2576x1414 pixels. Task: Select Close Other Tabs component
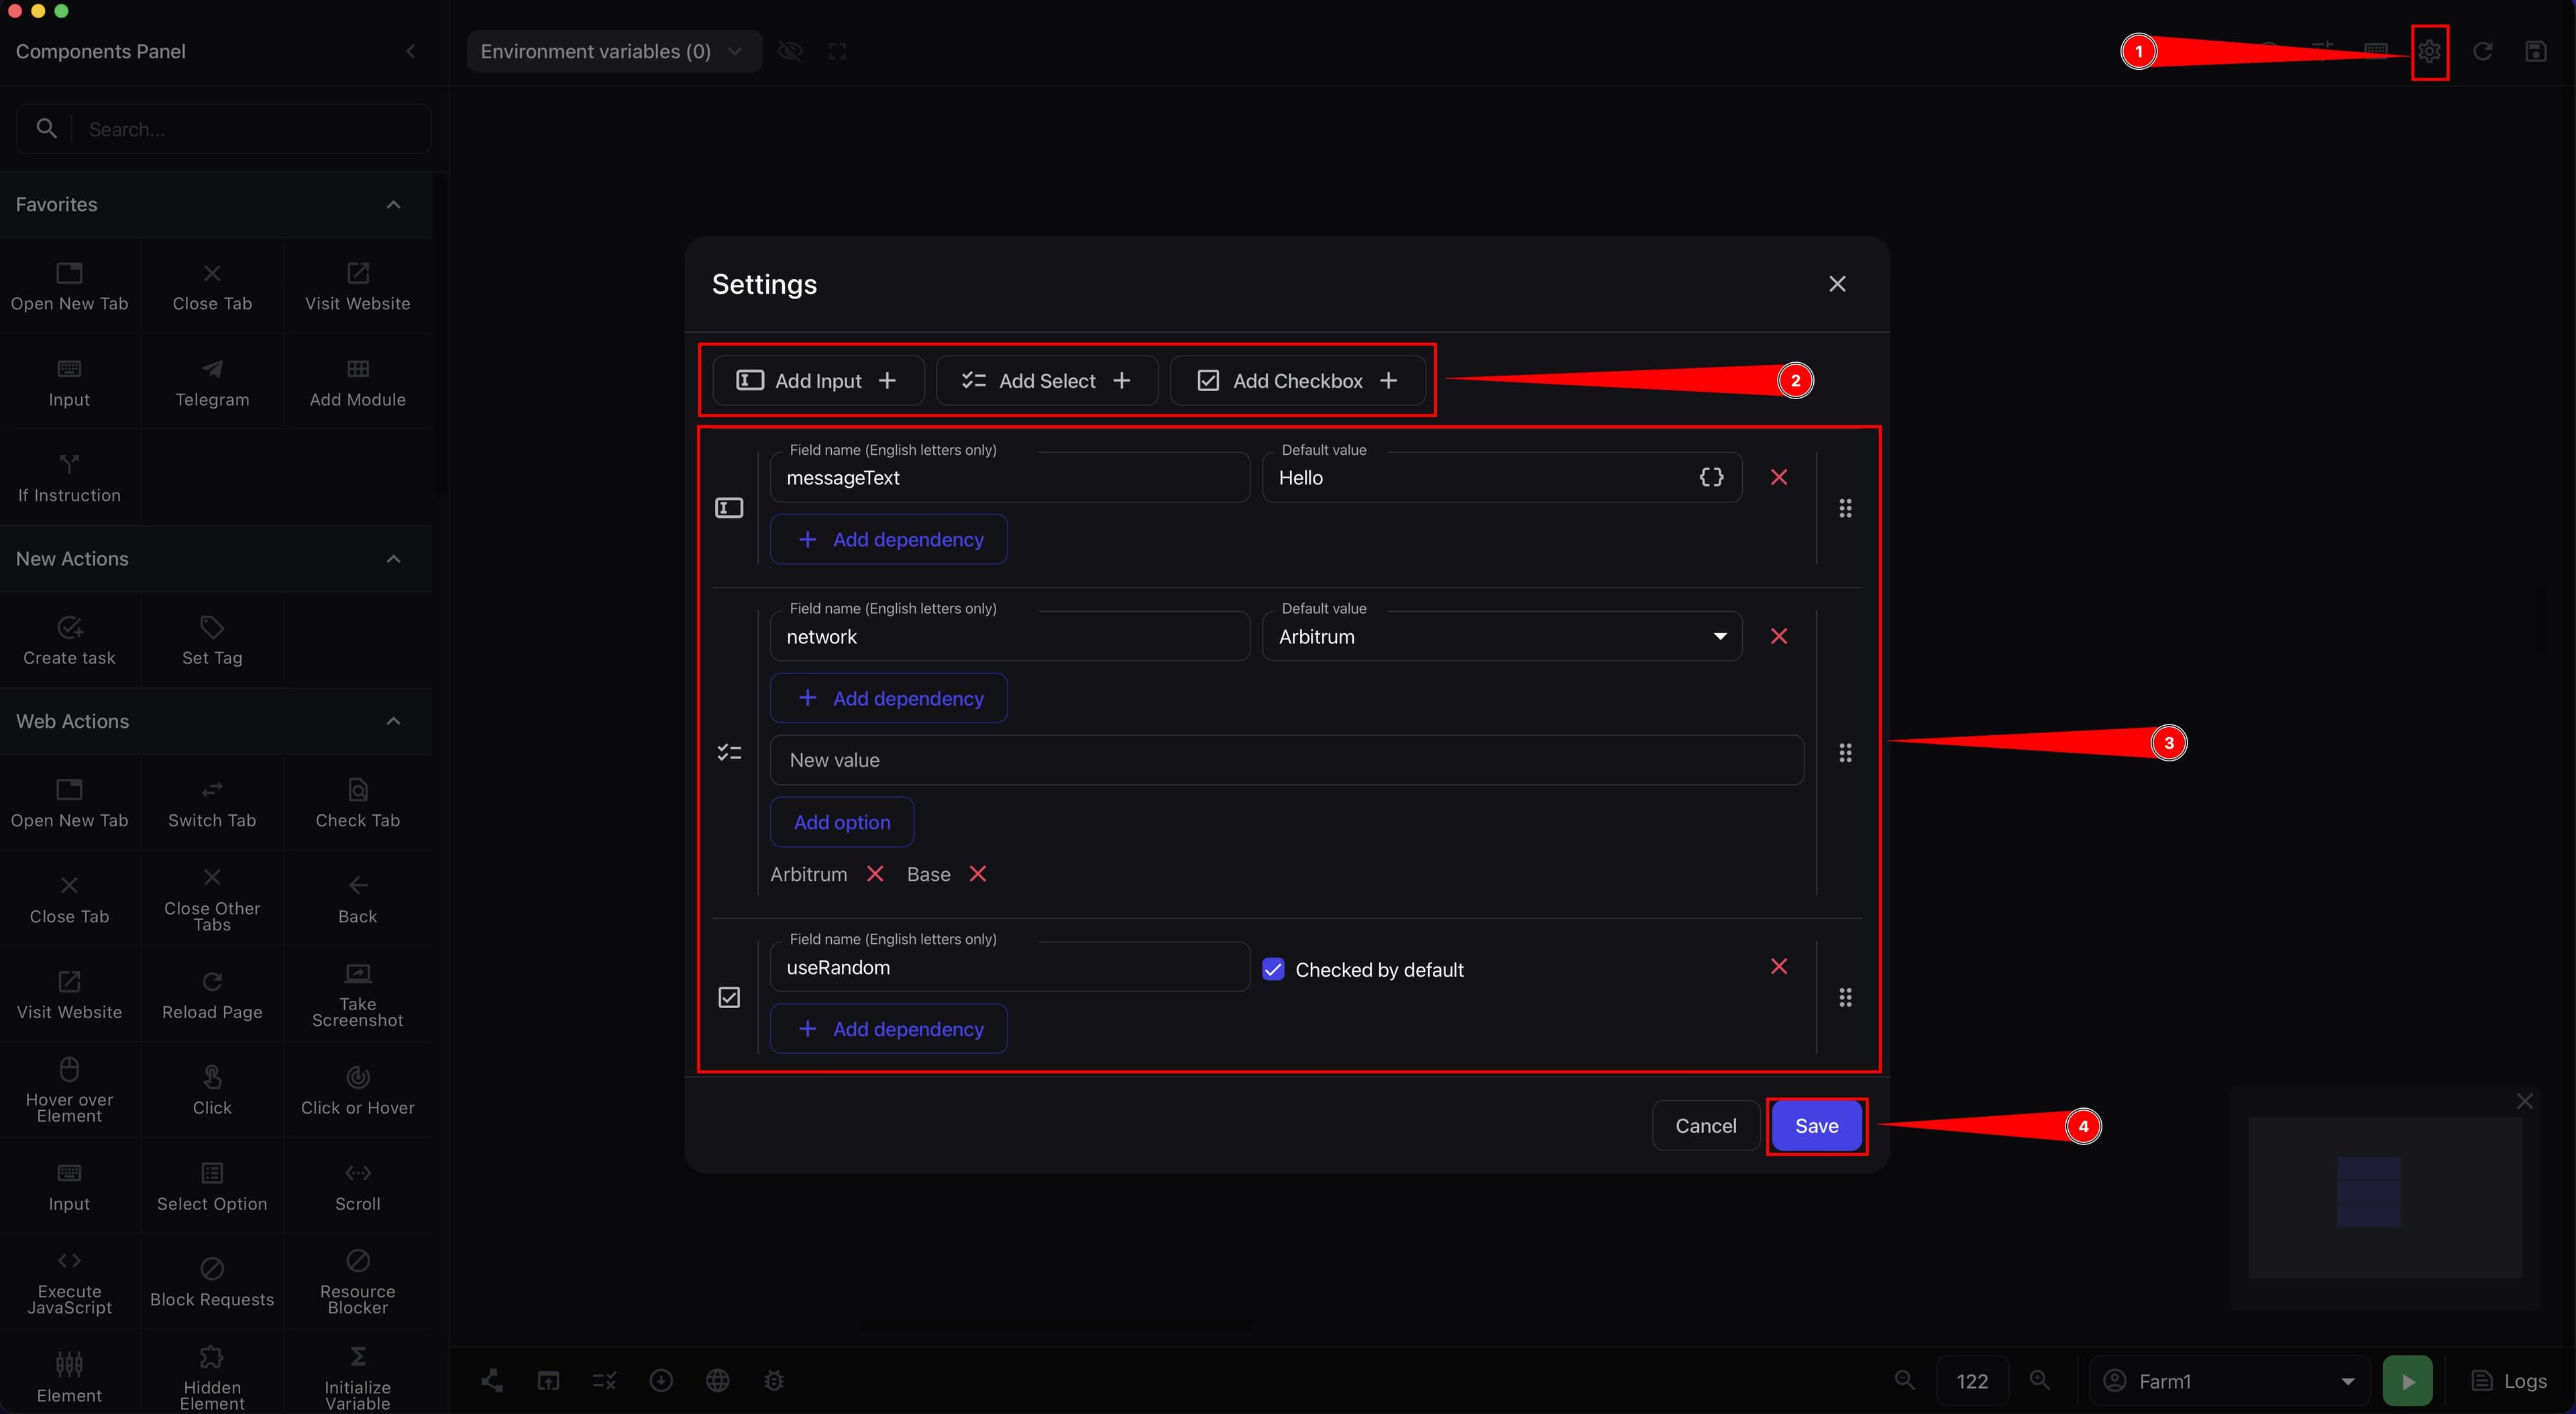click(212, 899)
